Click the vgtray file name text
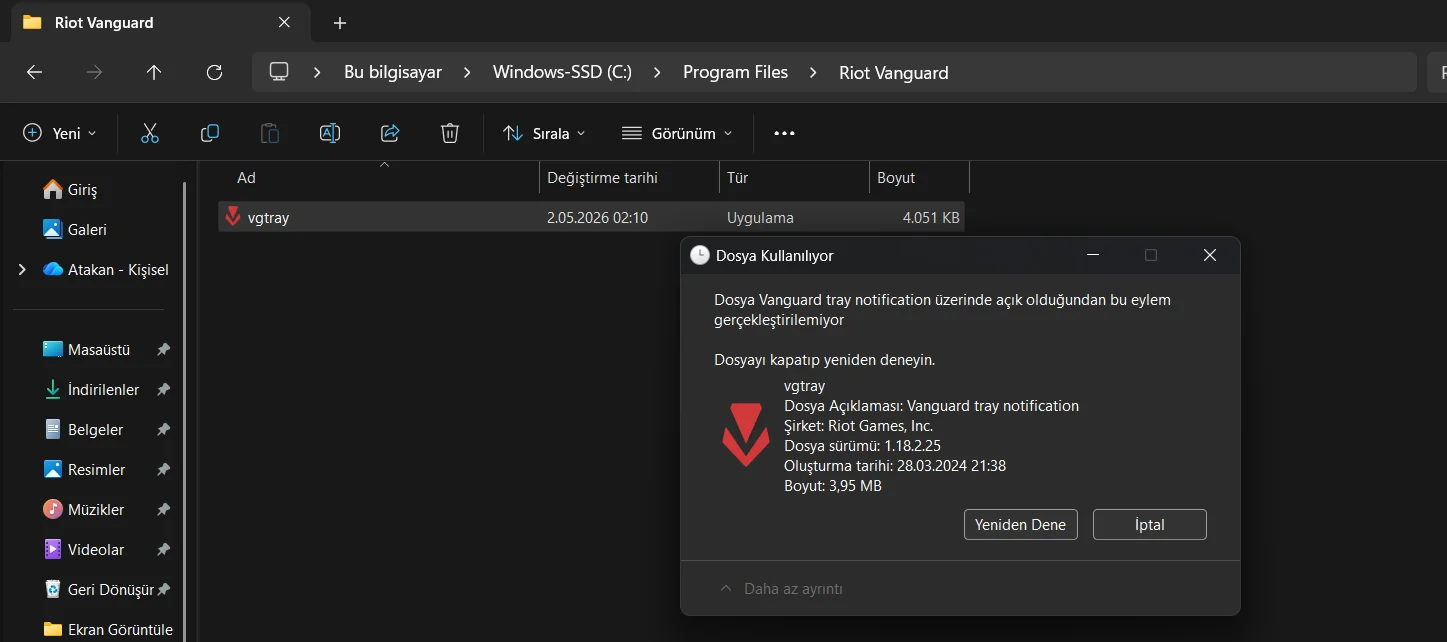 click(x=268, y=217)
